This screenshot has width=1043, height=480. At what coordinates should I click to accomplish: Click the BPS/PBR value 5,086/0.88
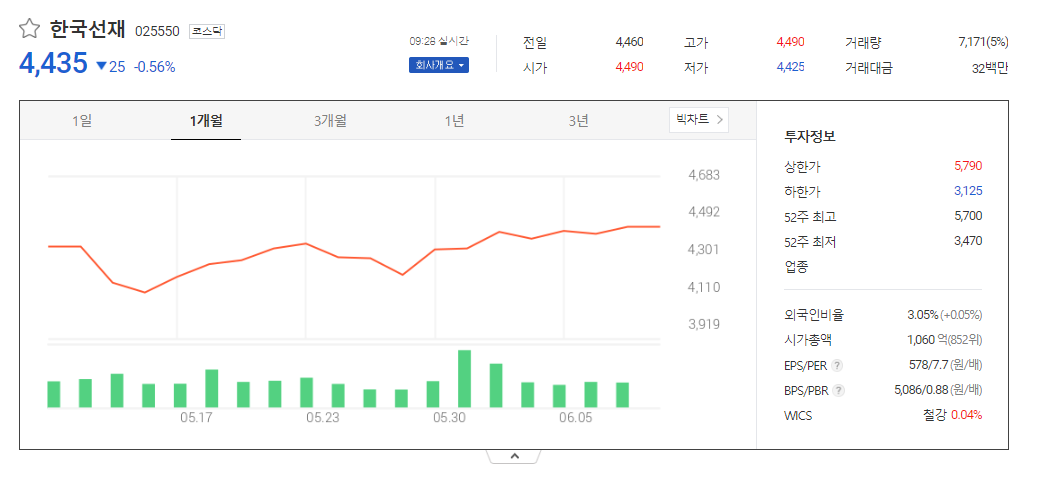coord(921,391)
